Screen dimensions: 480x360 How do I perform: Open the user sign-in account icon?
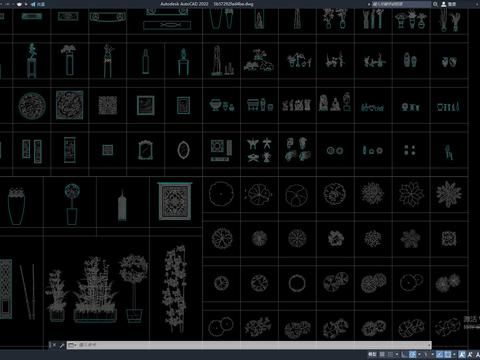[444, 4]
